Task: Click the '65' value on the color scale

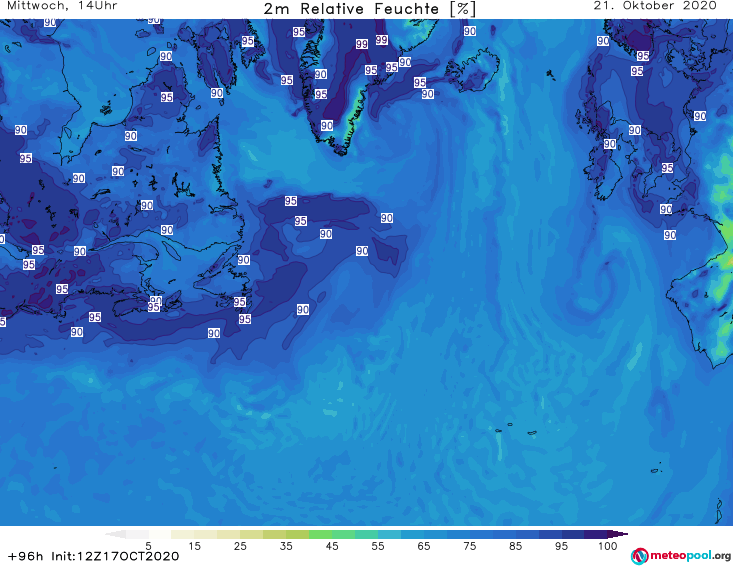Action: (424, 546)
